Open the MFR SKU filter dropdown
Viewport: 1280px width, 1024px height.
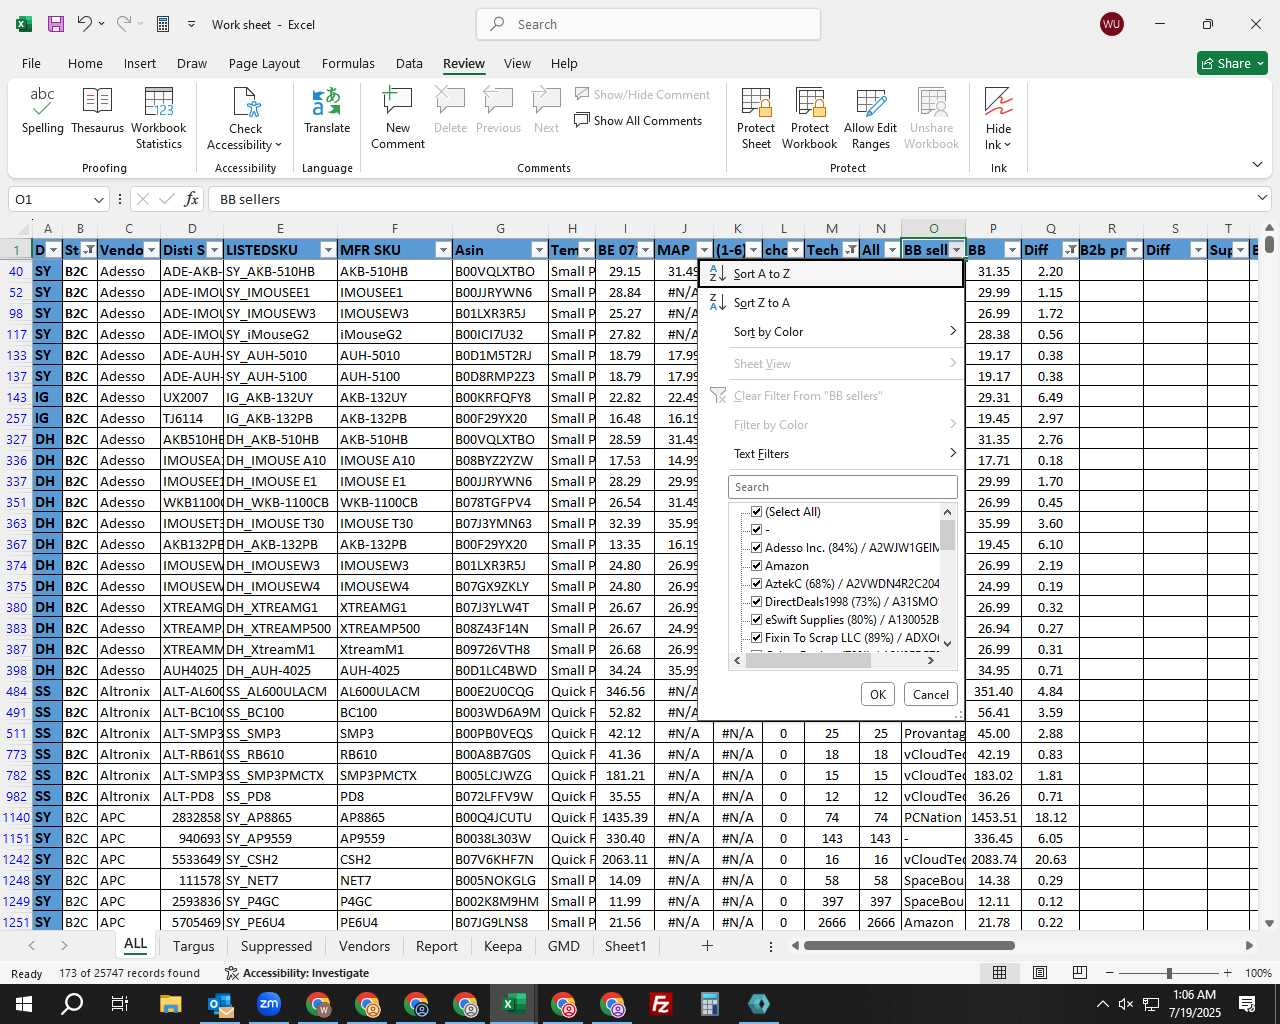[442, 250]
